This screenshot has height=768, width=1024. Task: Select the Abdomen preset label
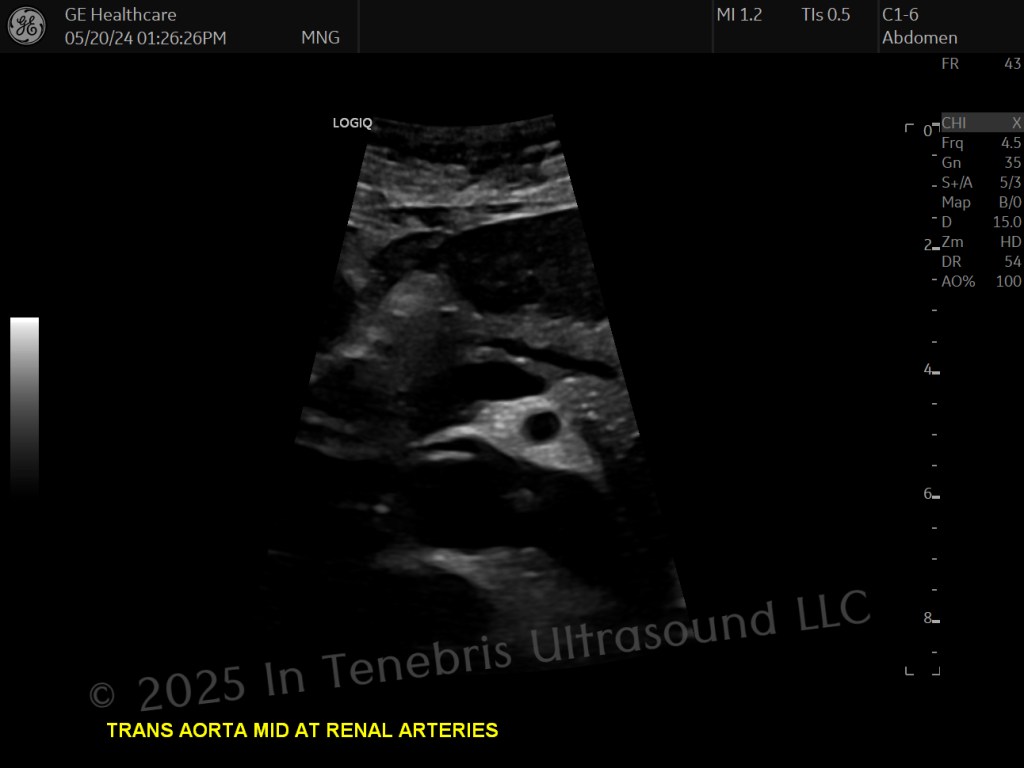(920, 38)
